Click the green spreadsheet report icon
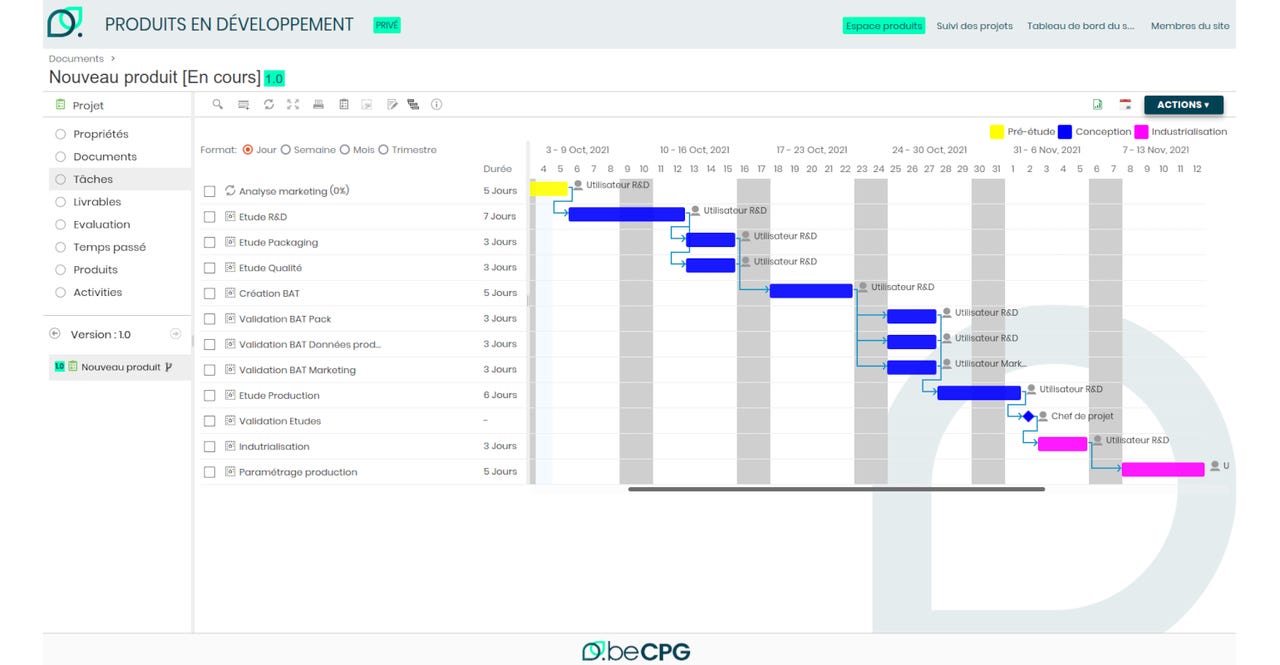 tap(1097, 104)
